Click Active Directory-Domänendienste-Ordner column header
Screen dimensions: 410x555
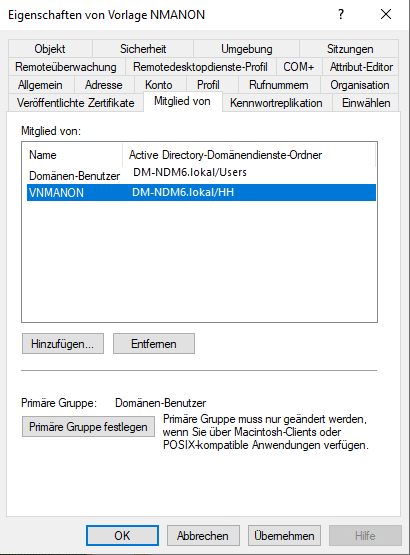(249, 155)
